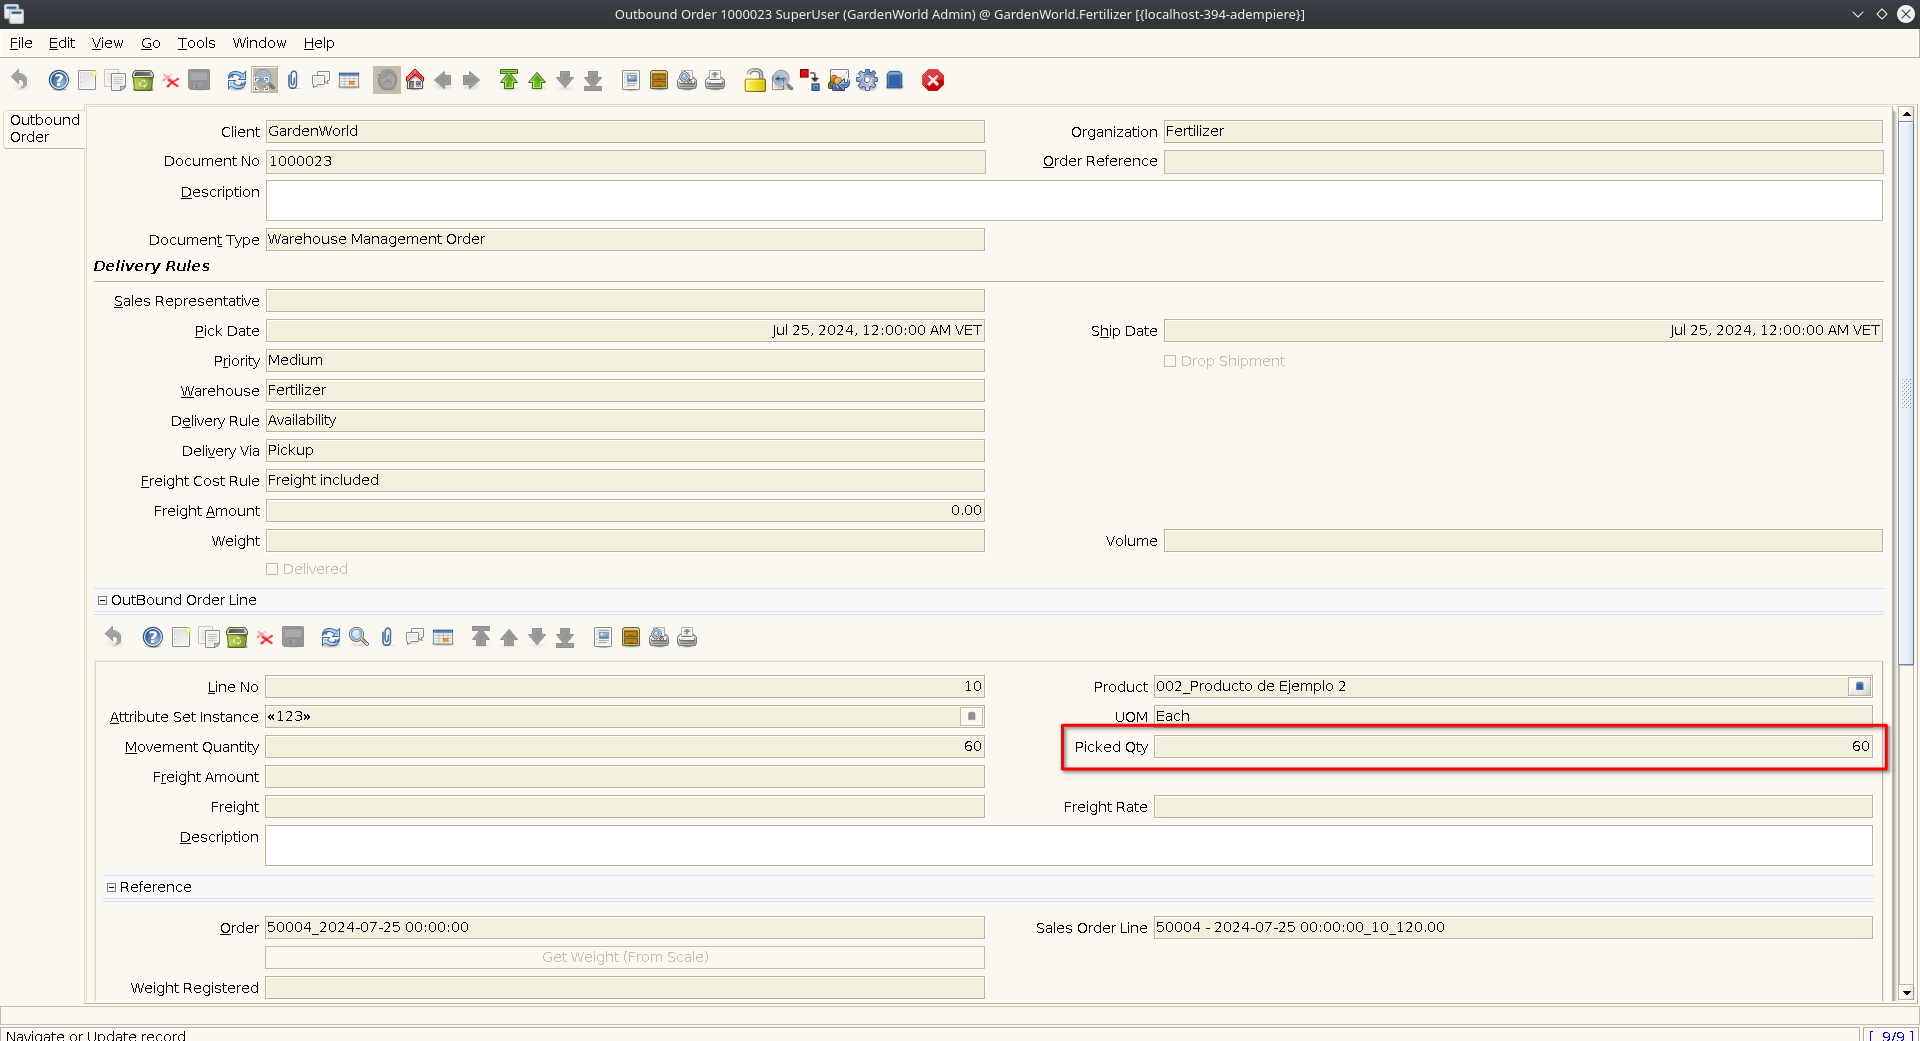Toggle grid view from main toolbar

(x=349, y=80)
